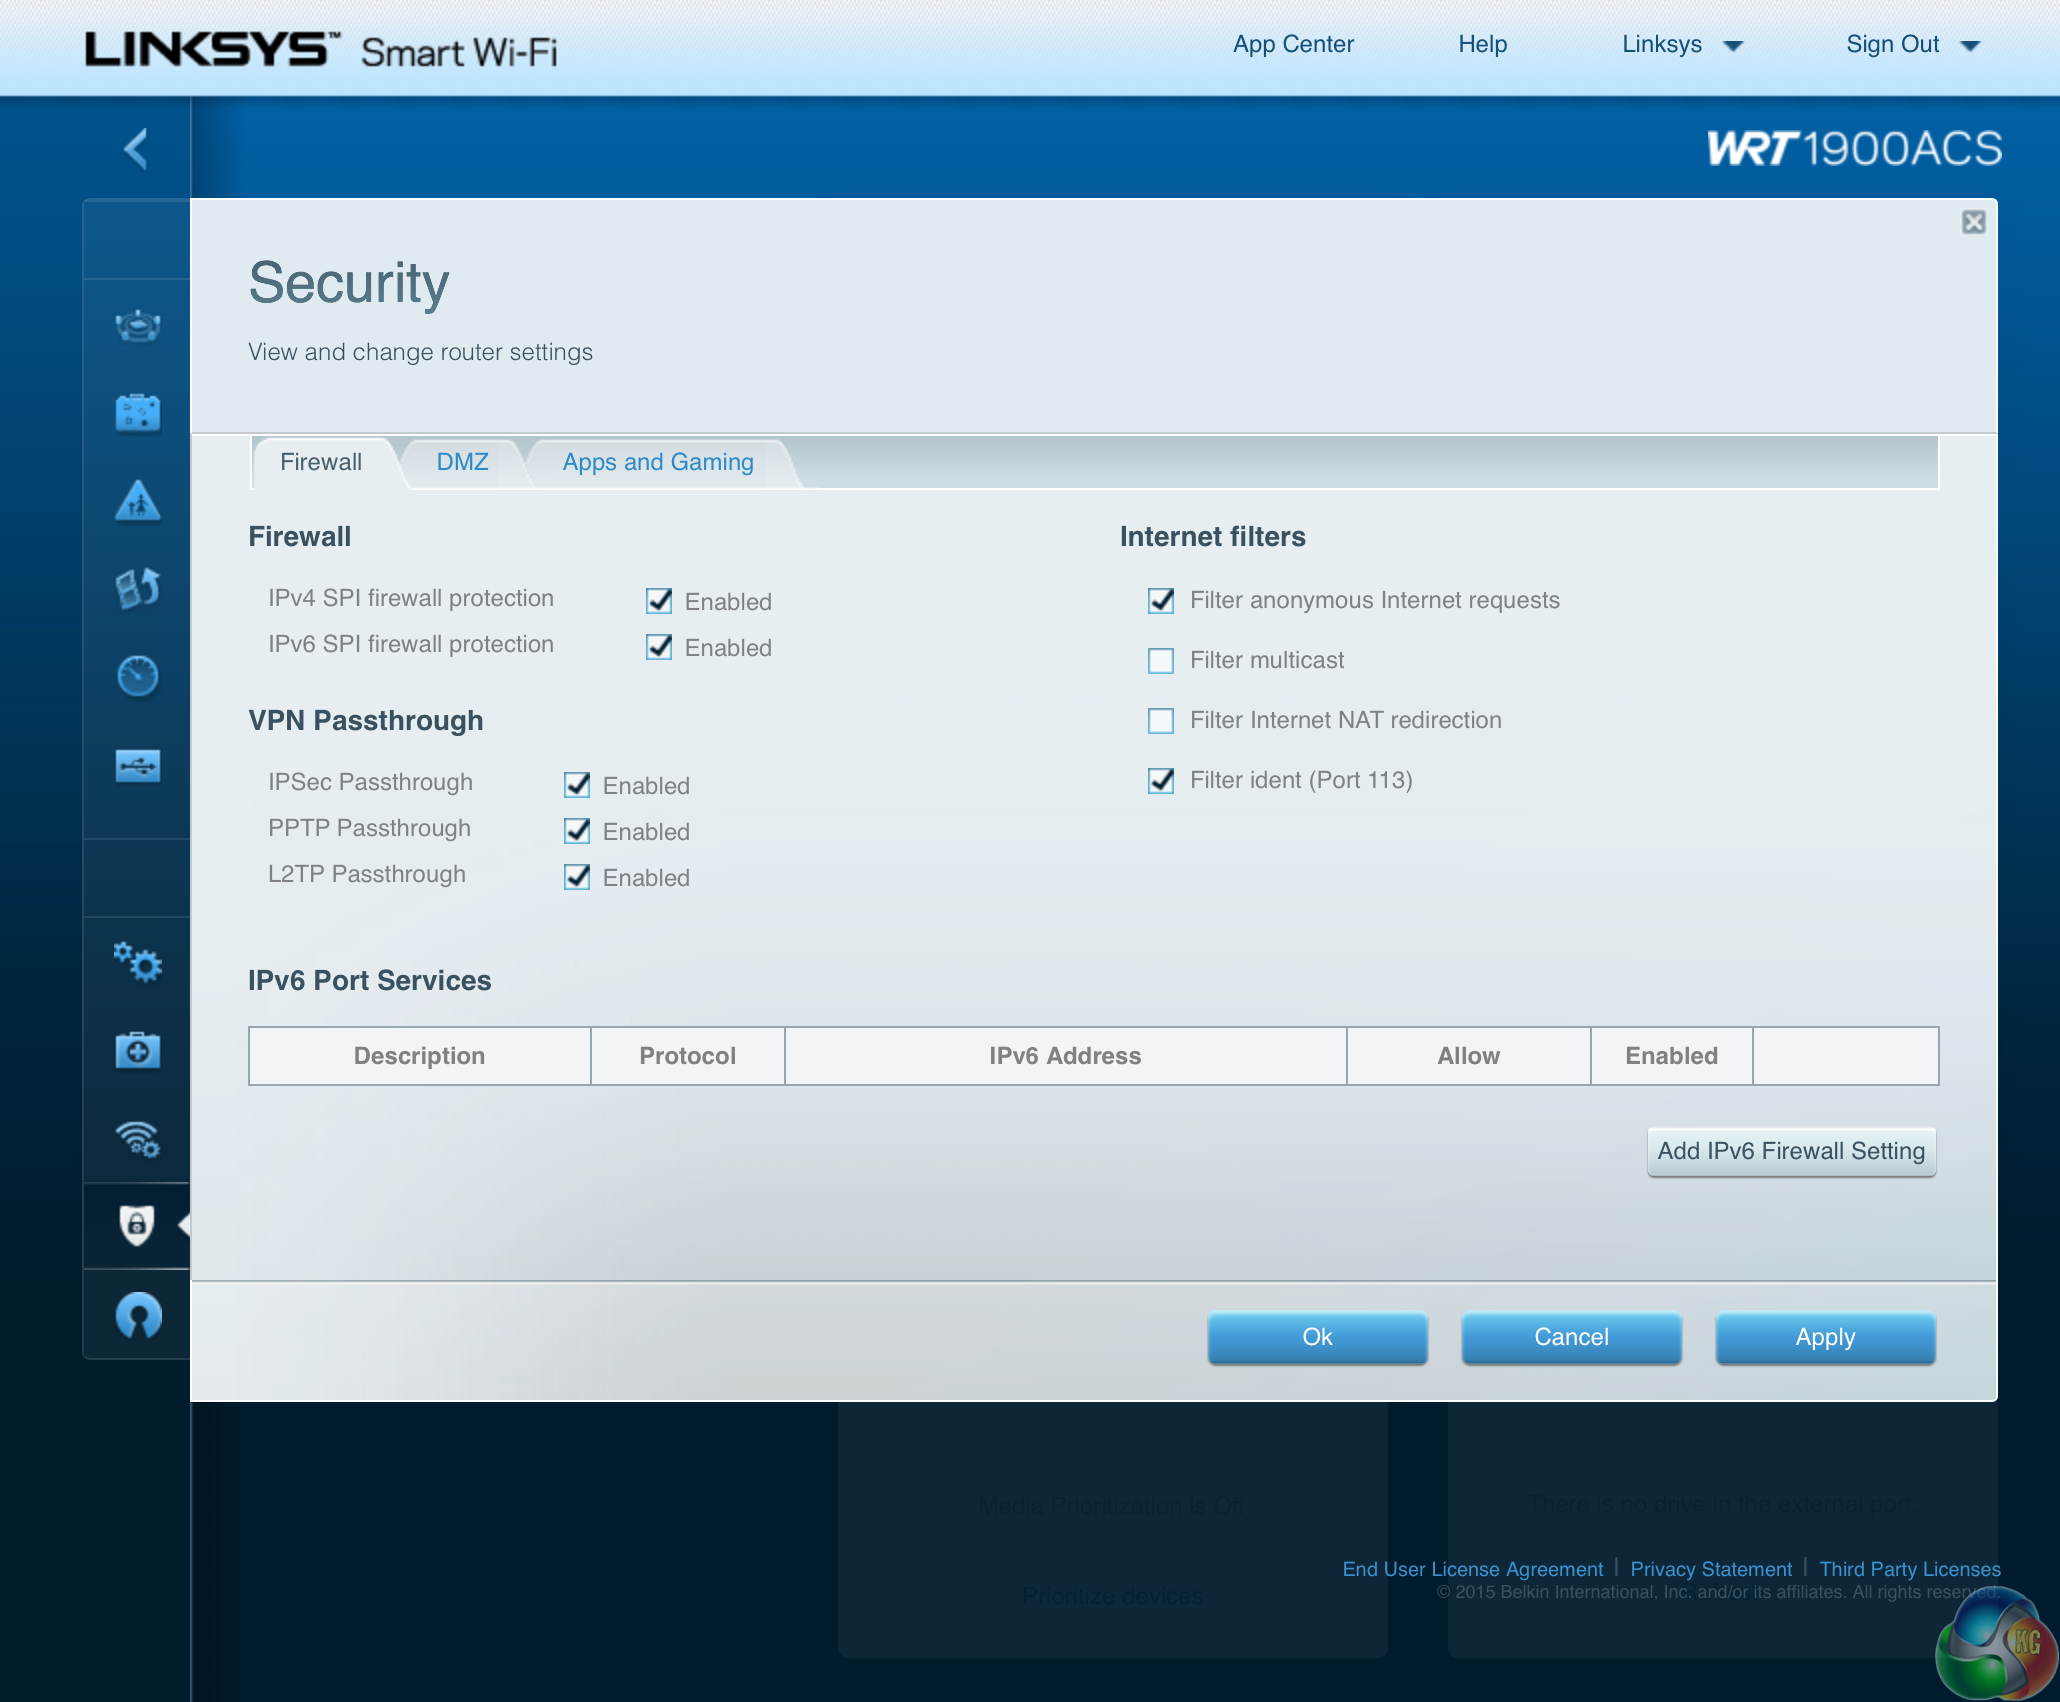2060x1702 pixels.
Task: Open Connectivity gears icon
Action: 137,962
